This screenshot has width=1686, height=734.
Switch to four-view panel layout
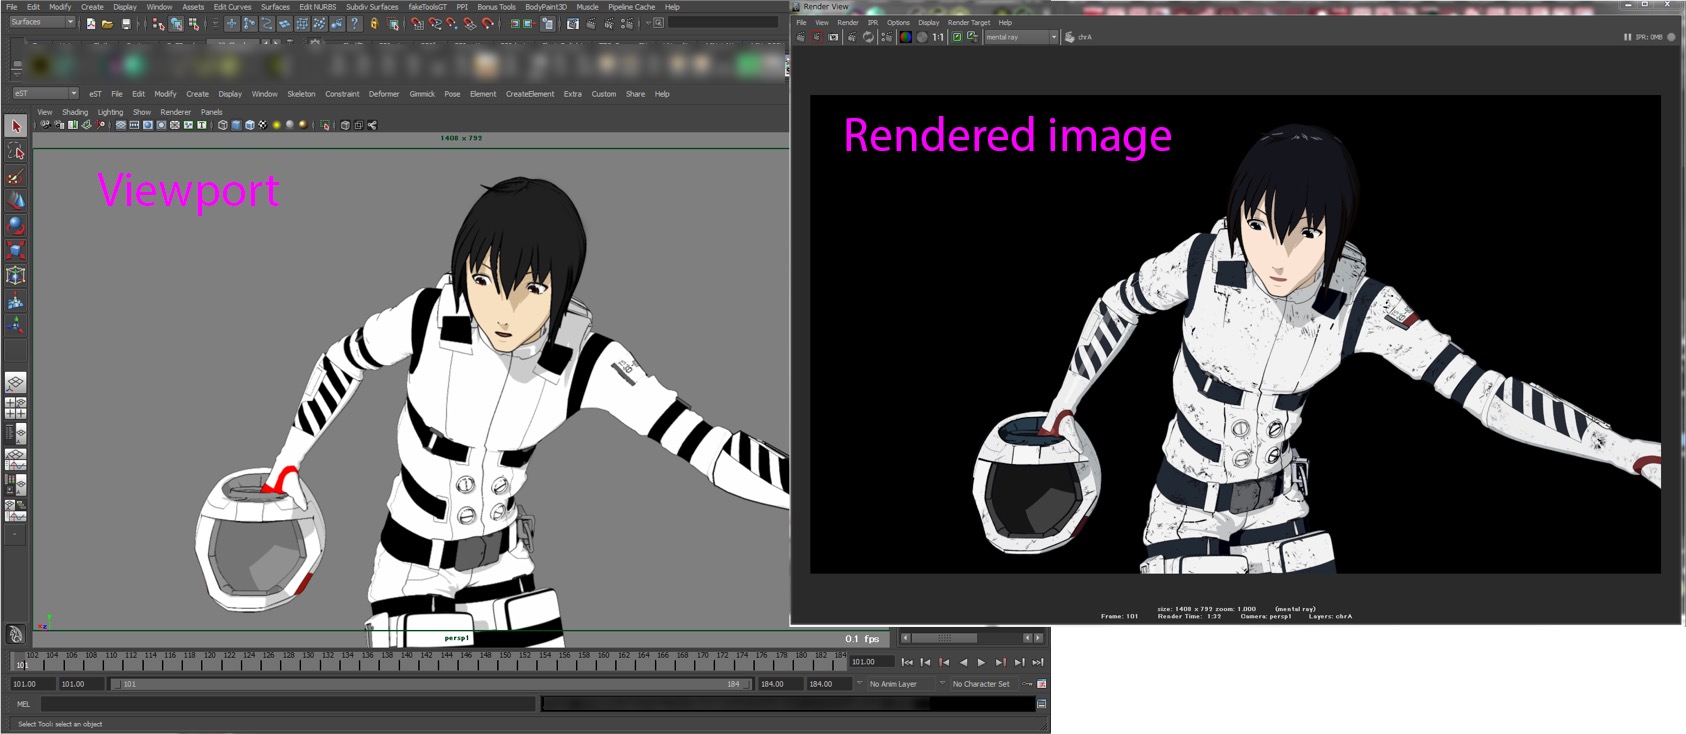pos(16,408)
